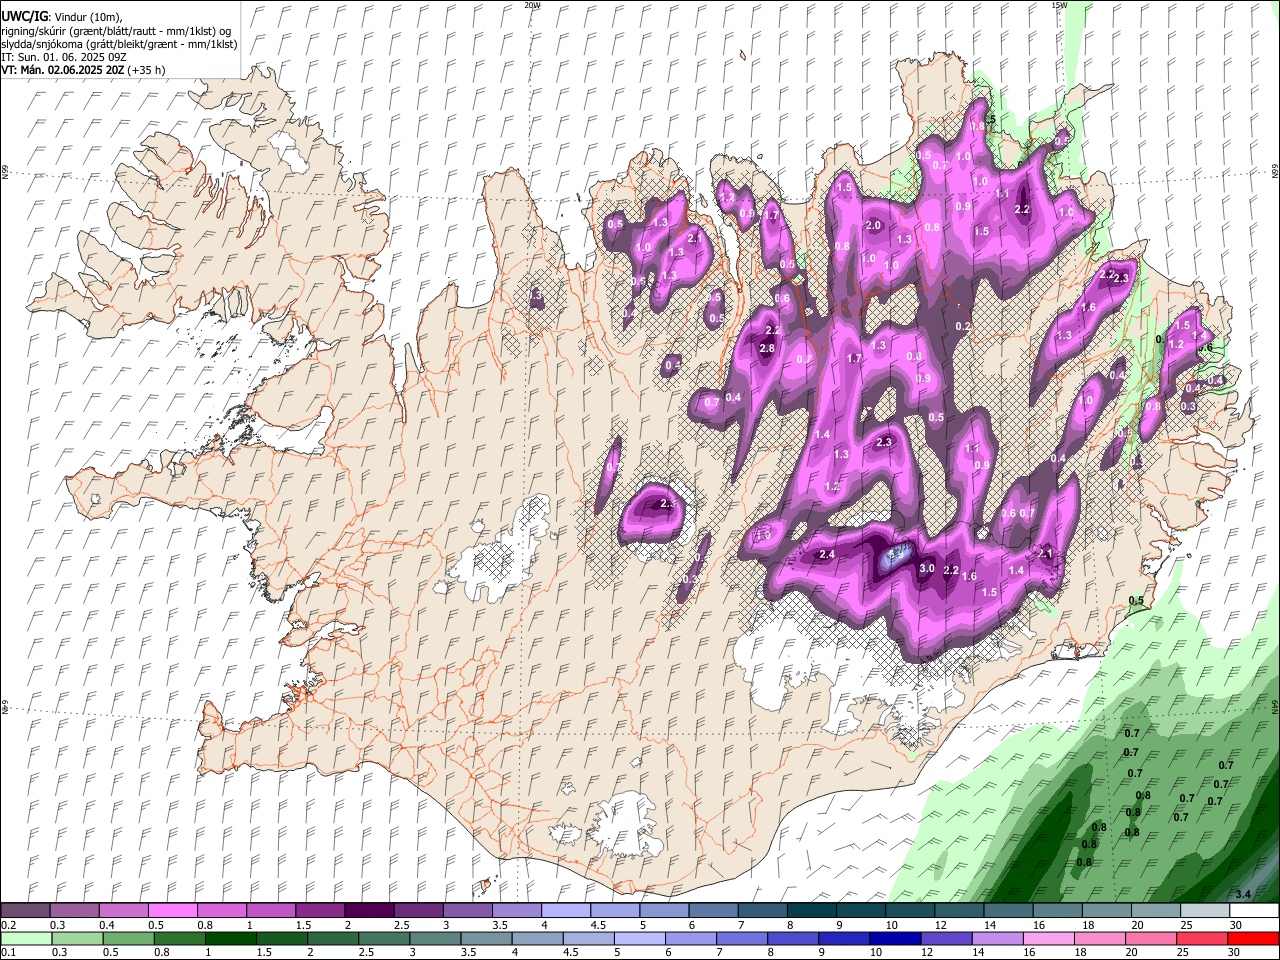Click the '3.0' snowfall value on map
The width and height of the screenshot is (1280, 960).
927,568
